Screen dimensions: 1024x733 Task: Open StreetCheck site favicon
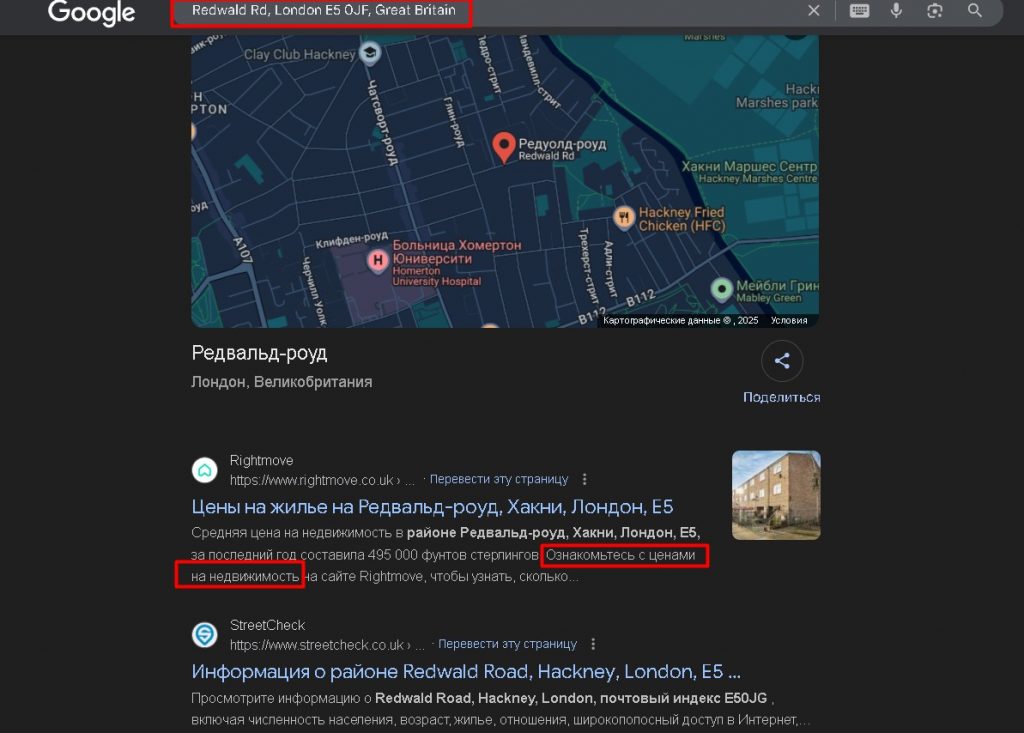pyautogui.click(x=204, y=634)
